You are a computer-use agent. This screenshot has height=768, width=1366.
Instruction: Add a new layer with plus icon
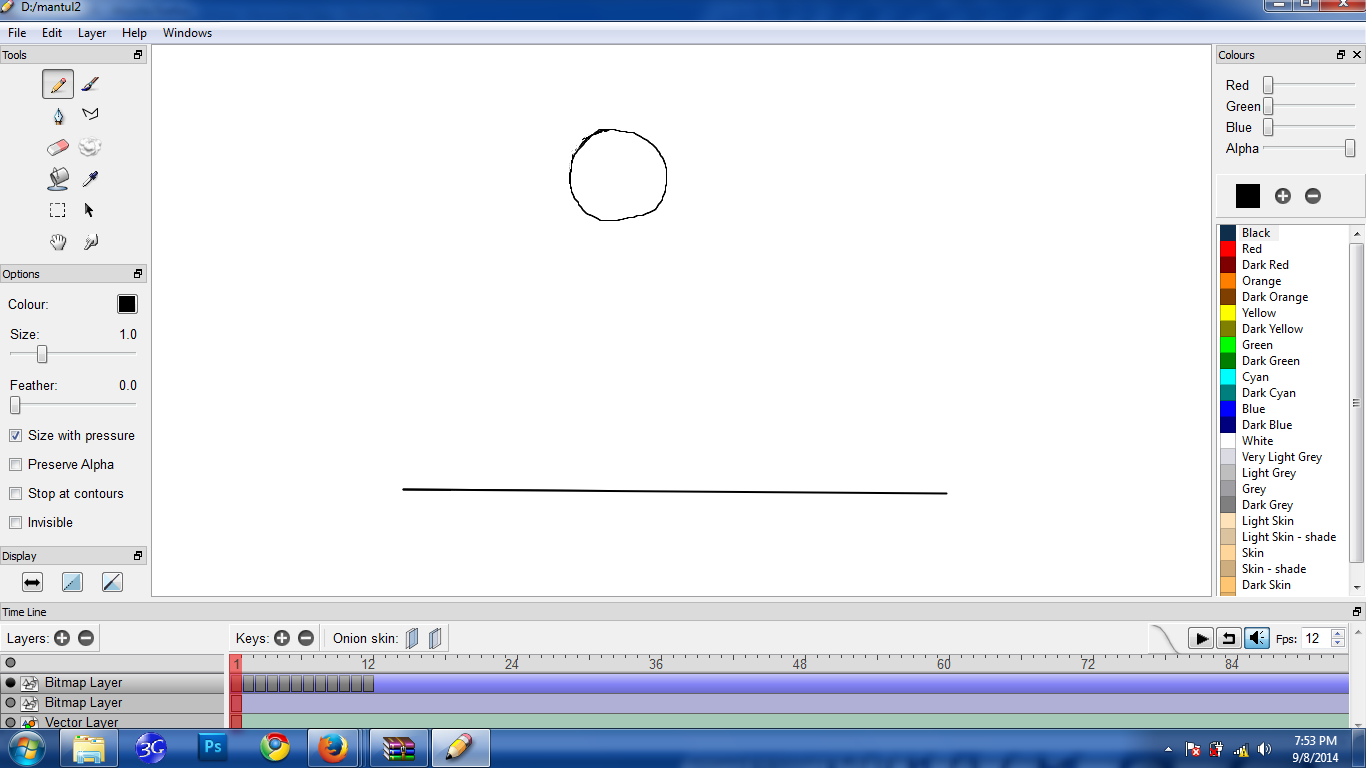point(62,638)
